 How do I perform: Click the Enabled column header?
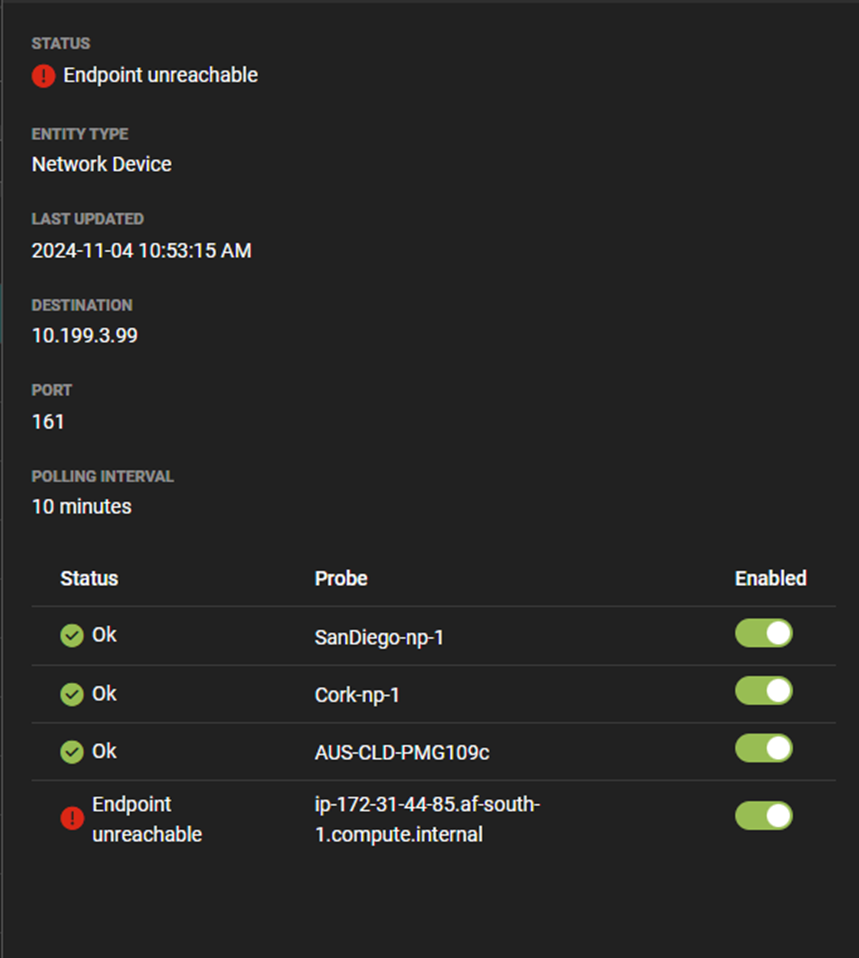(770, 579)
